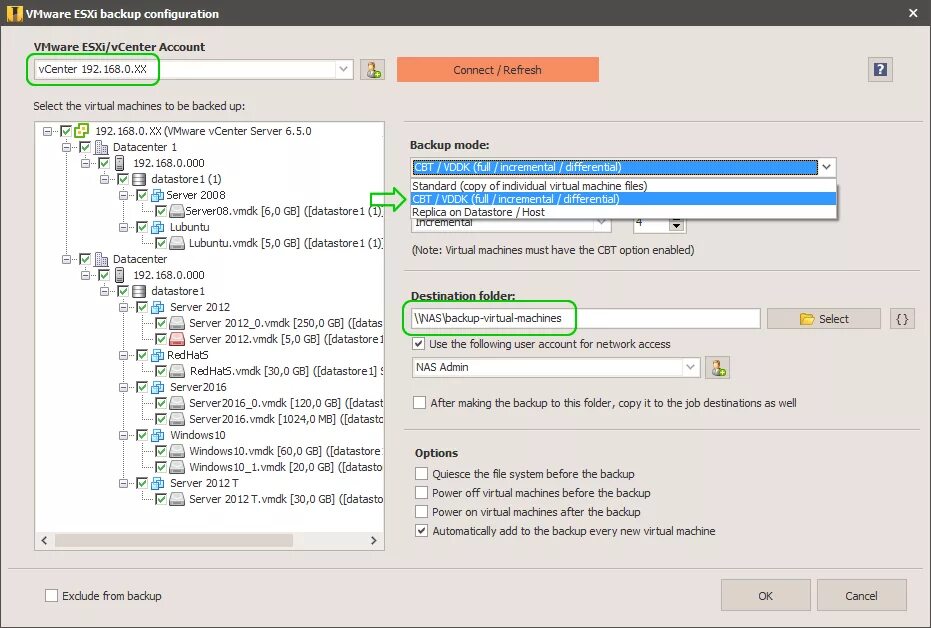Click the red disk icon for Server 2012.vmdk
The width and height of the screenshot is (931, 628).
pos(176,339)
